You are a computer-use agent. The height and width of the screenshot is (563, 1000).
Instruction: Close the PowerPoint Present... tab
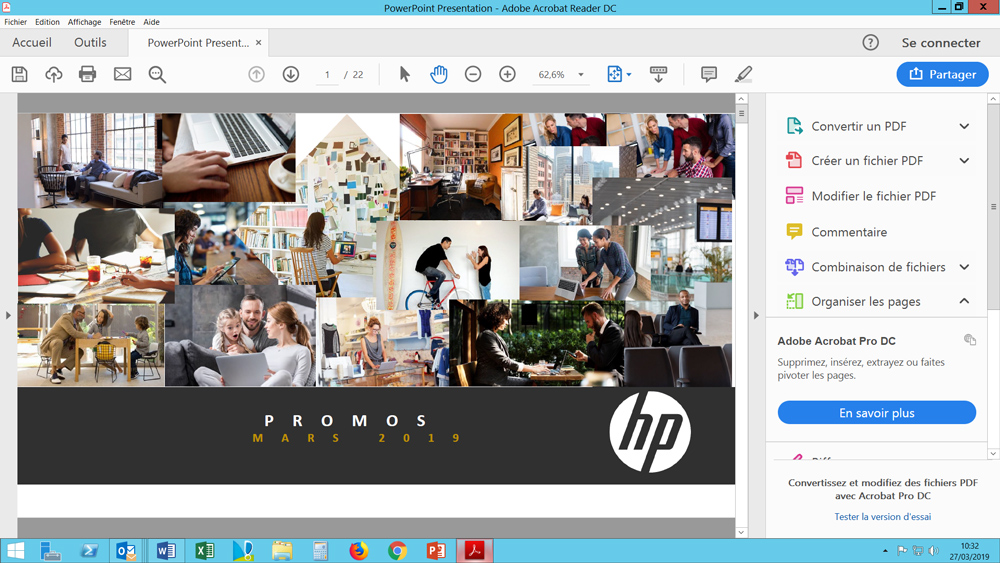point(258,43)
